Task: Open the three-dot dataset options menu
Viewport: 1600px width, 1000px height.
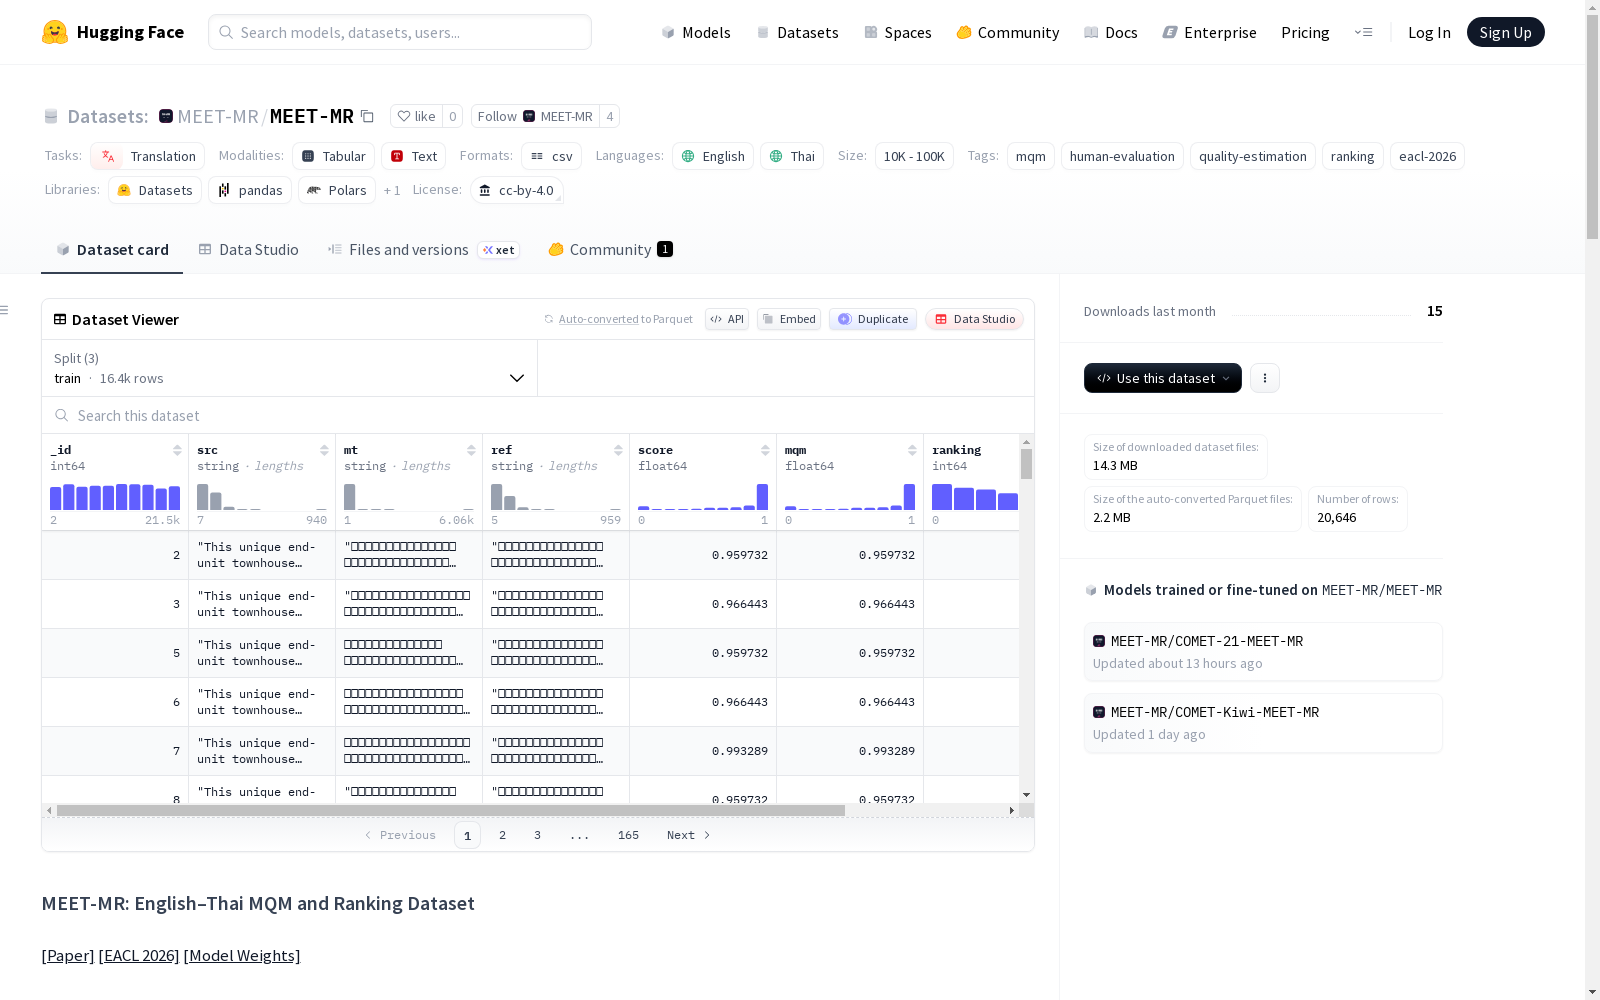Action: 1265,378
